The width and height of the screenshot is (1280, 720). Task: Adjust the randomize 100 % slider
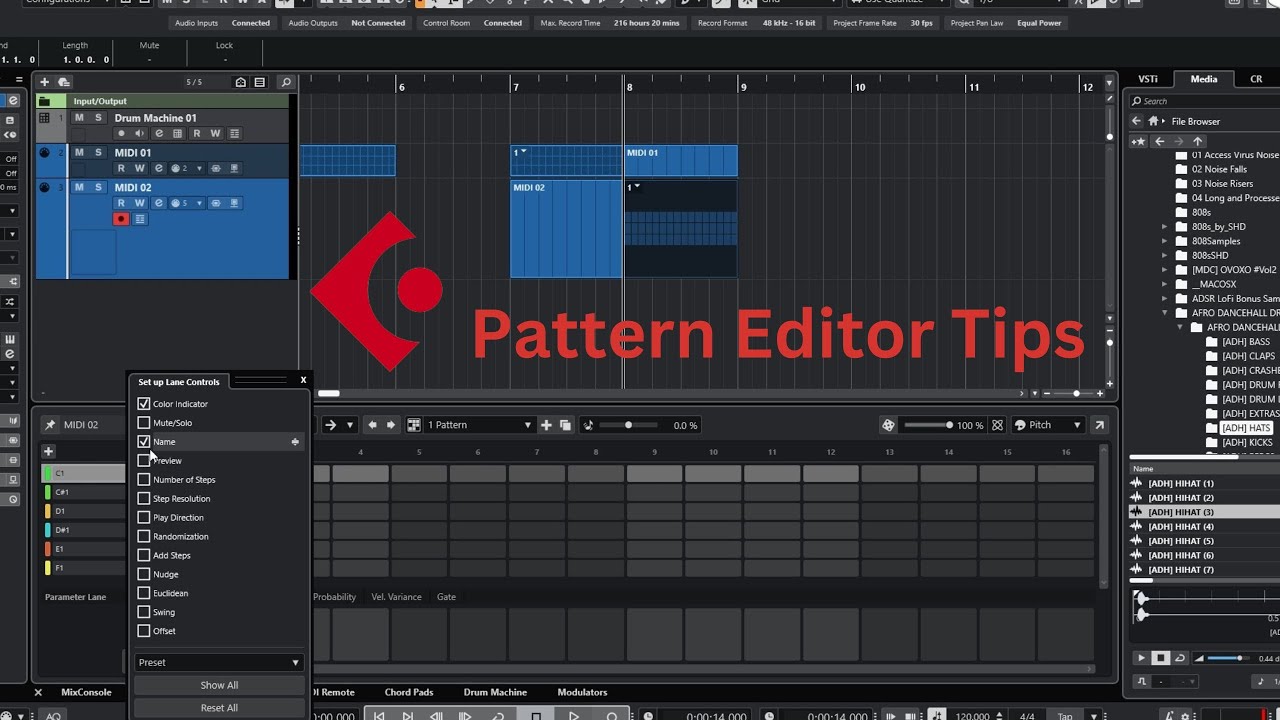coord(927,425)
